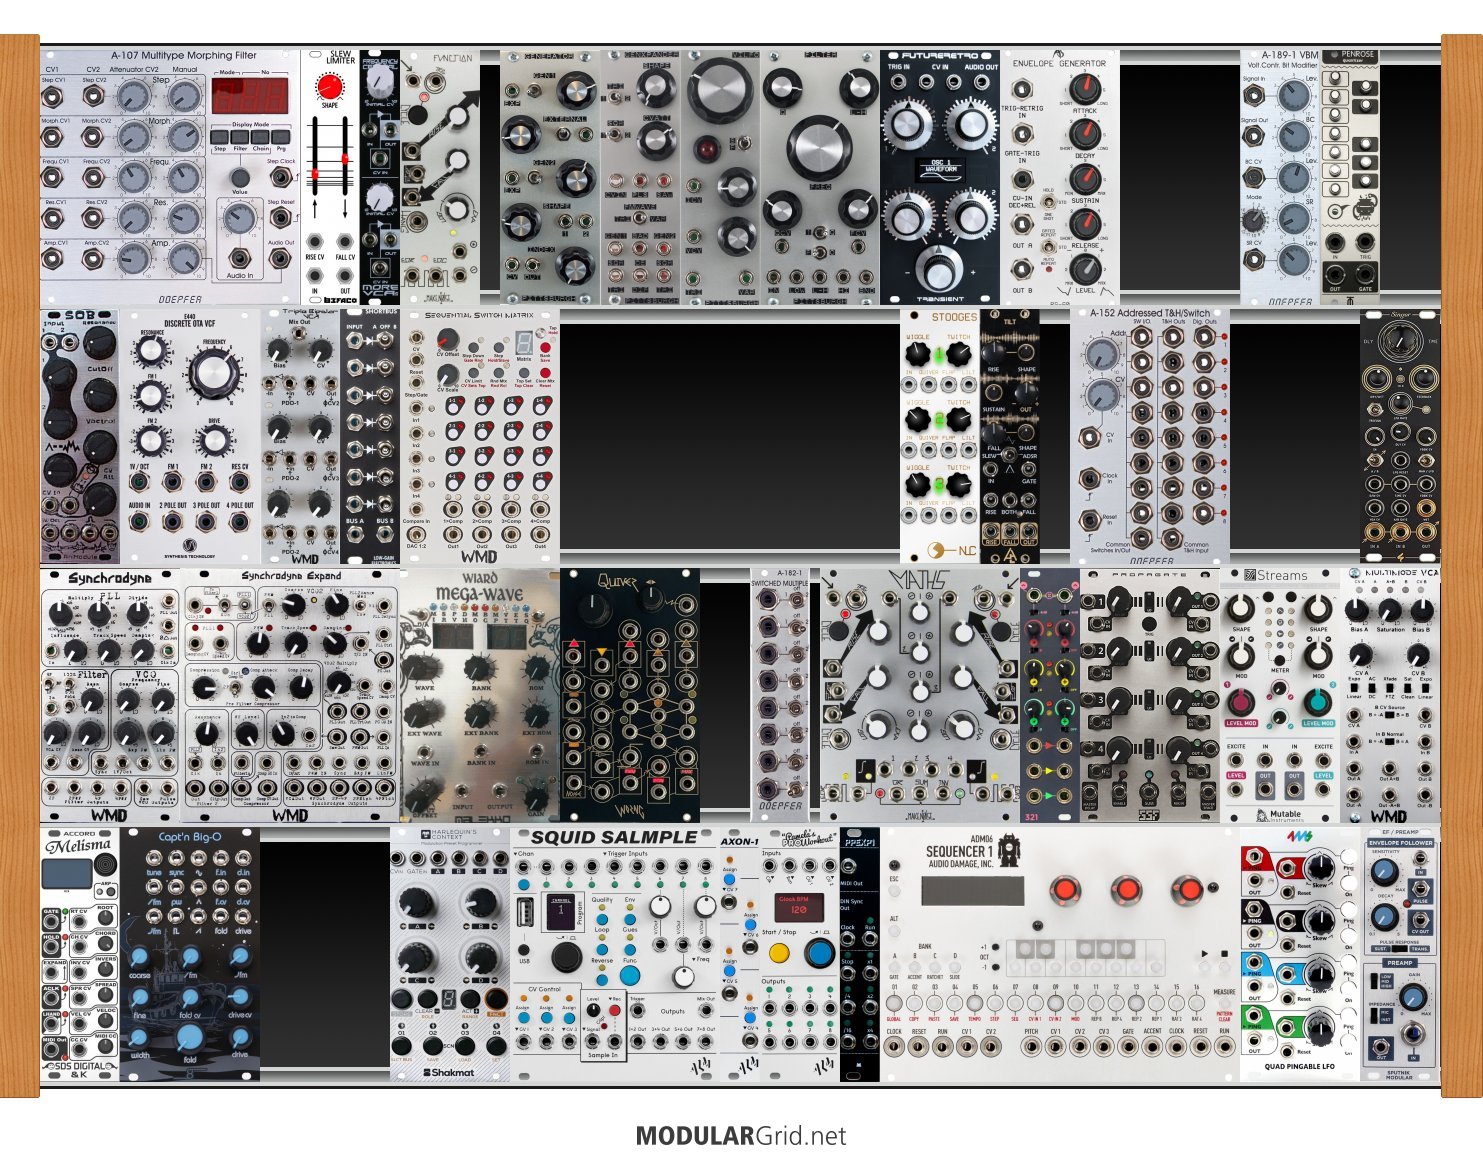
Task: Select the Stooges module
Action: 940,436
